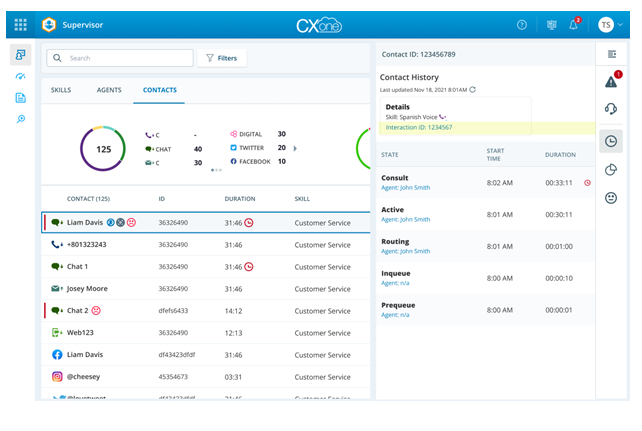Expand the user menu chevron beside TS

(x=621, y=25)
